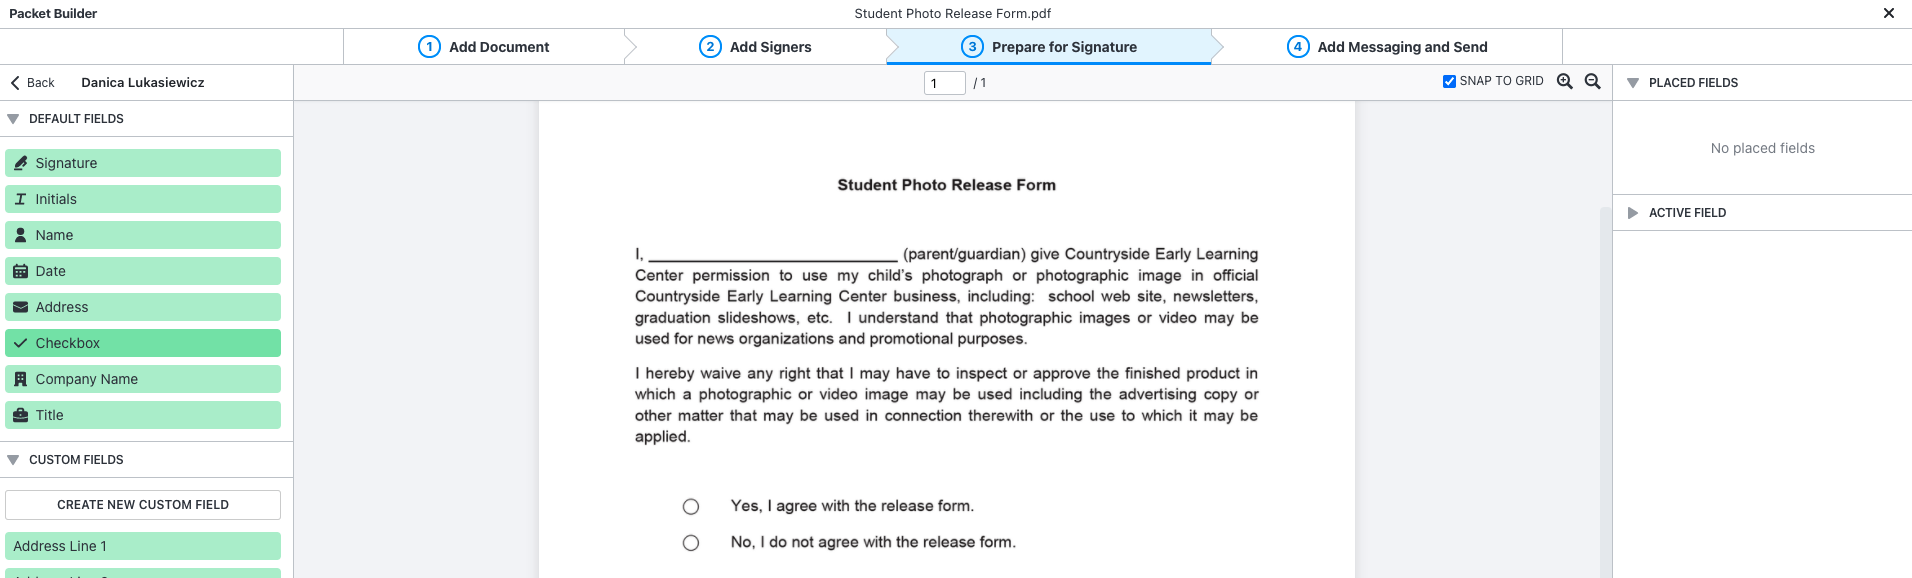1912x578 pixels.
Task: Collapse the Placed Fields panel
Action: point(1633,83)
